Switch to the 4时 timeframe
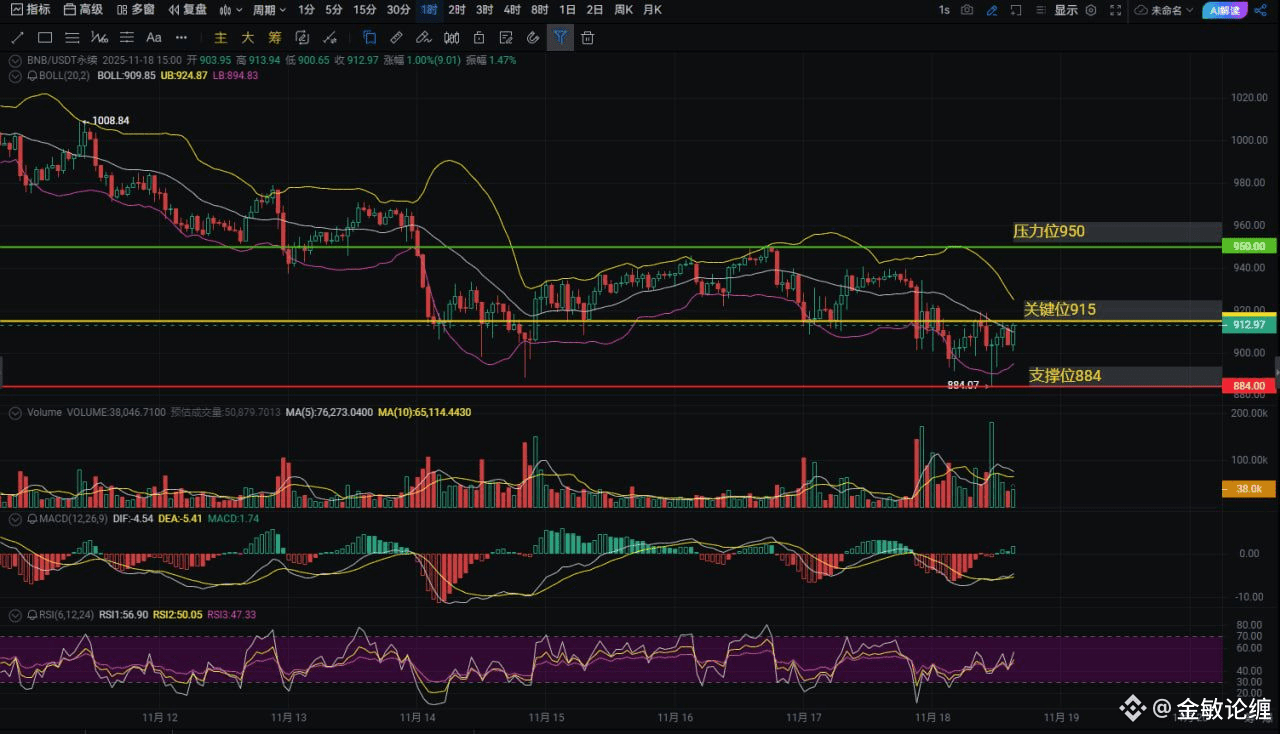Viewport: 1280px width, 734px height. pyautogui.click(x=512, y=10)
